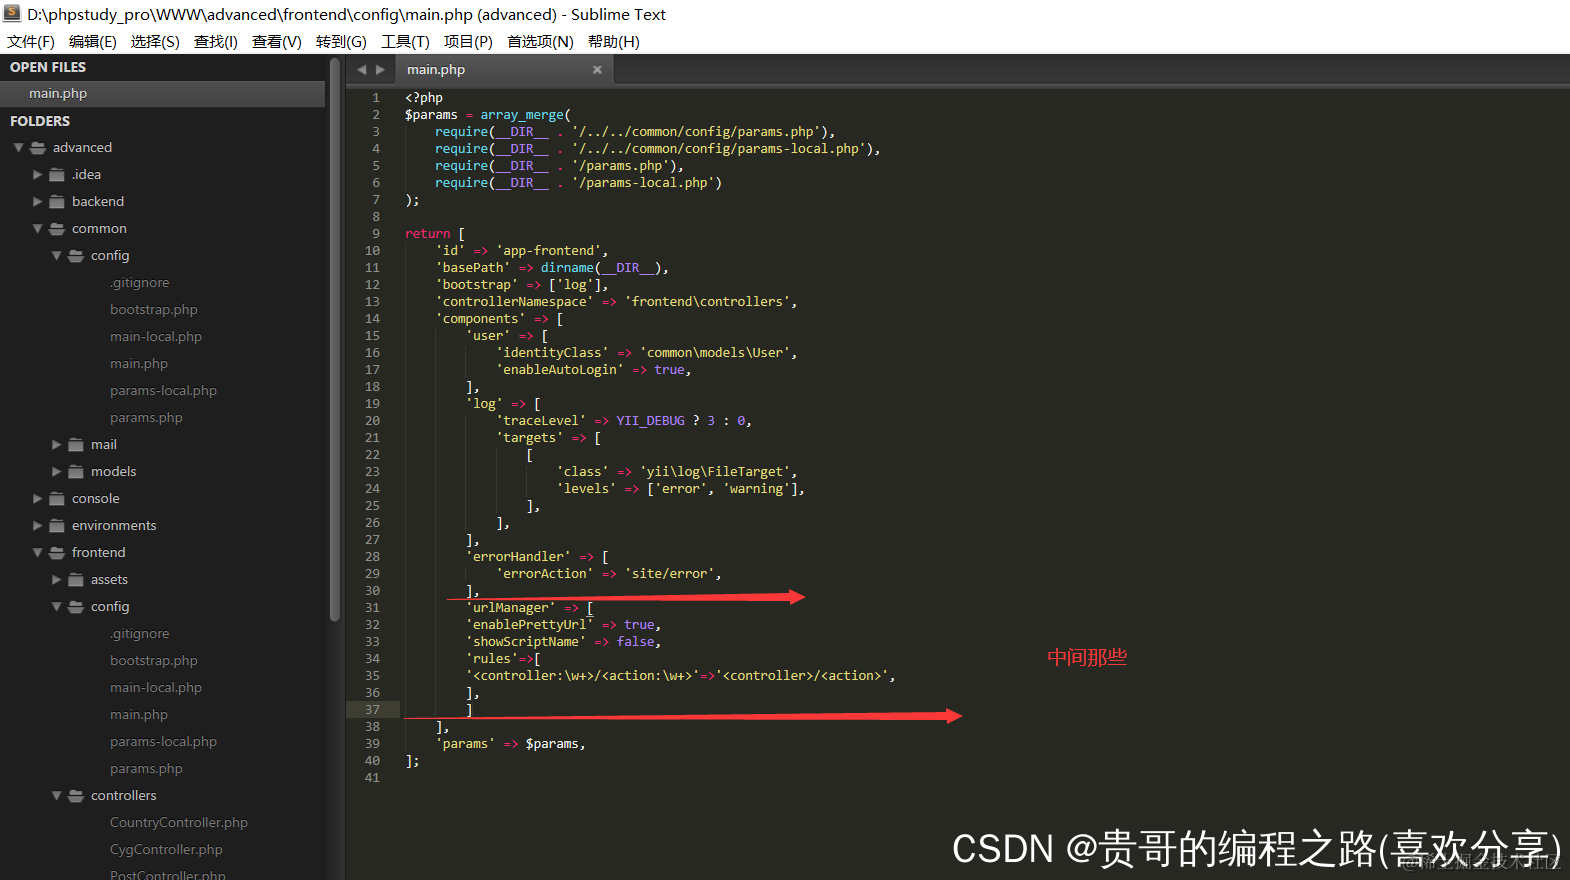Open the 文件(F) menu
Screen dimensions: 1570x880
[31, 41]
